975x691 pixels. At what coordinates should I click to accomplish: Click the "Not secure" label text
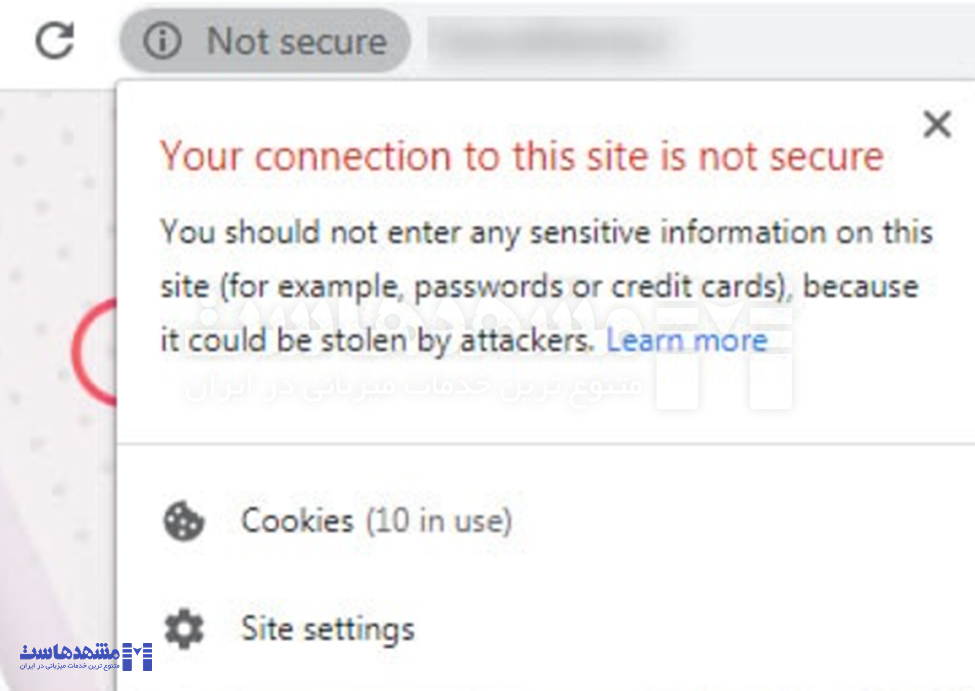pyautogui.click(x=296, y=41)
